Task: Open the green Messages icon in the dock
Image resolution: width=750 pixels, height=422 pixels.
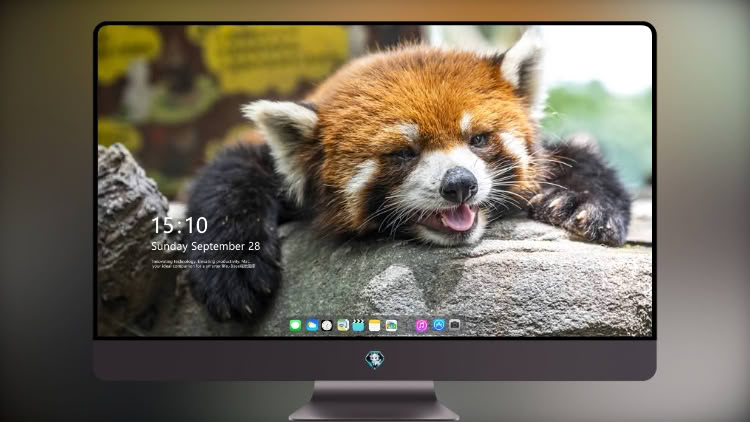Action: [295, 325]
